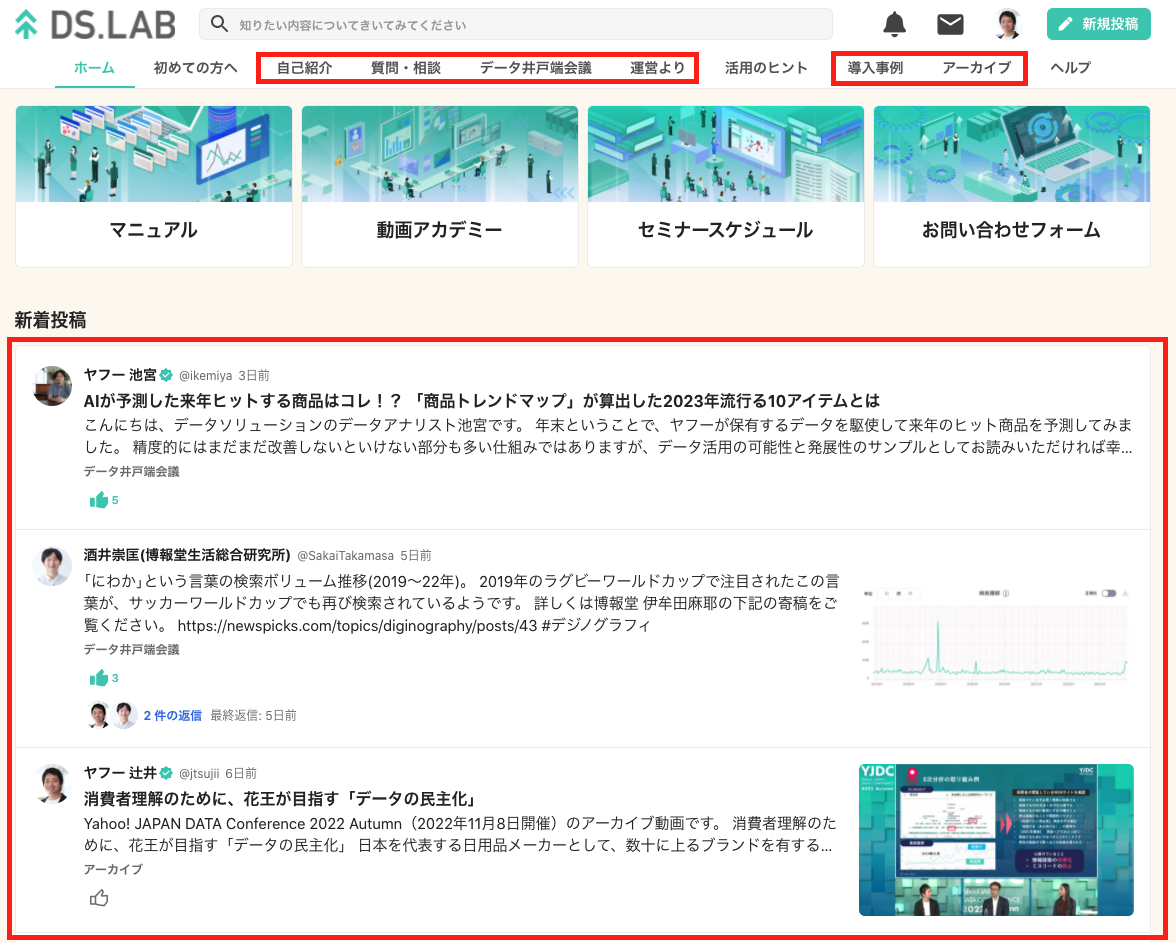This screenshot has width=1176, height=943.
Task: Open messages with the envelope icon
Action: (950, 24)
